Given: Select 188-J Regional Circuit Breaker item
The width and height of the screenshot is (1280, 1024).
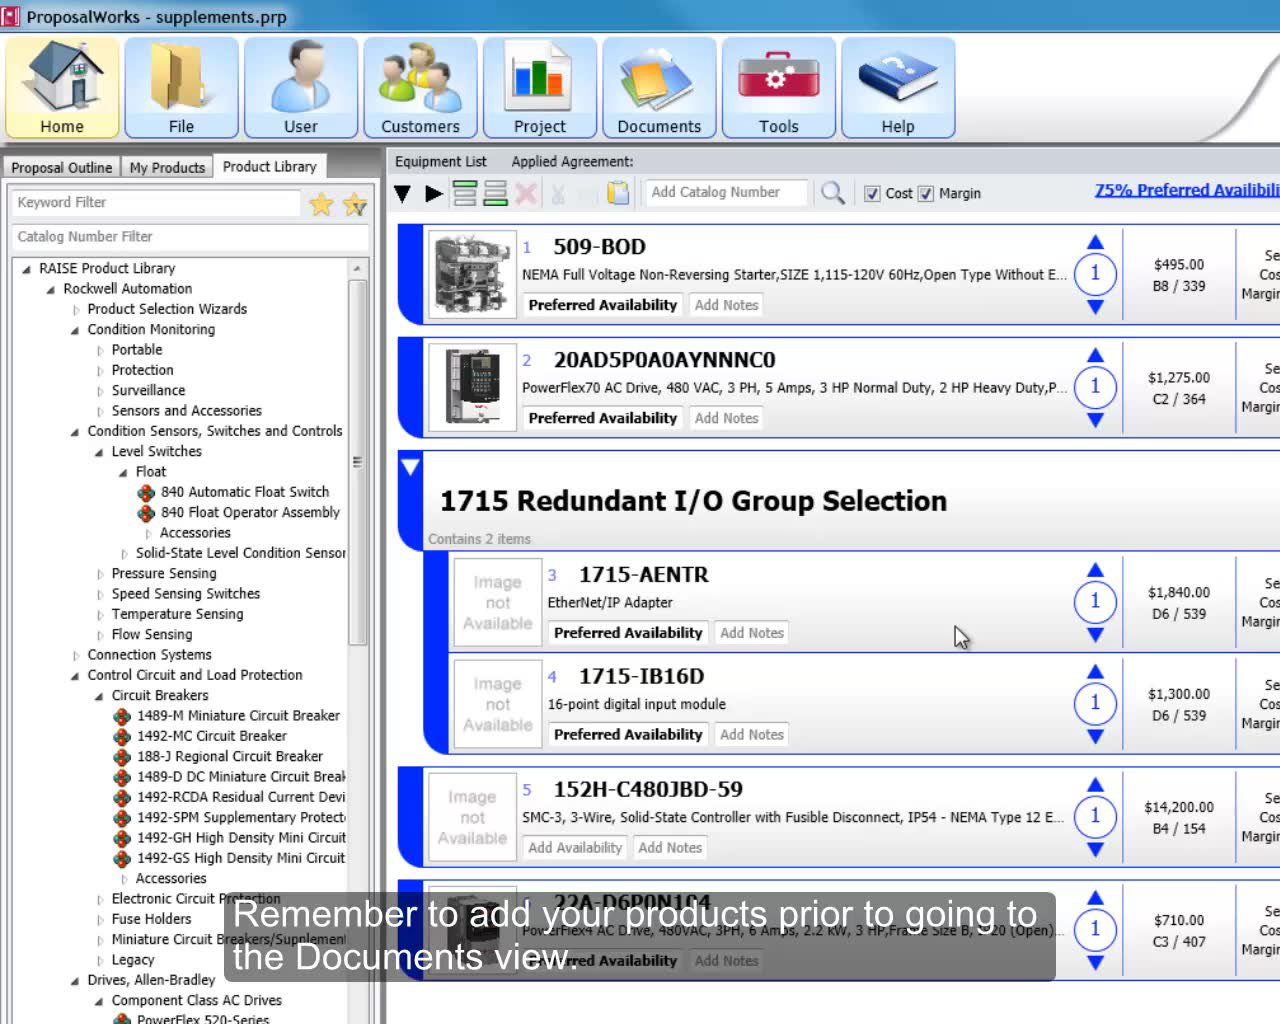Looking at the screenshot, I should pos(230,756).
